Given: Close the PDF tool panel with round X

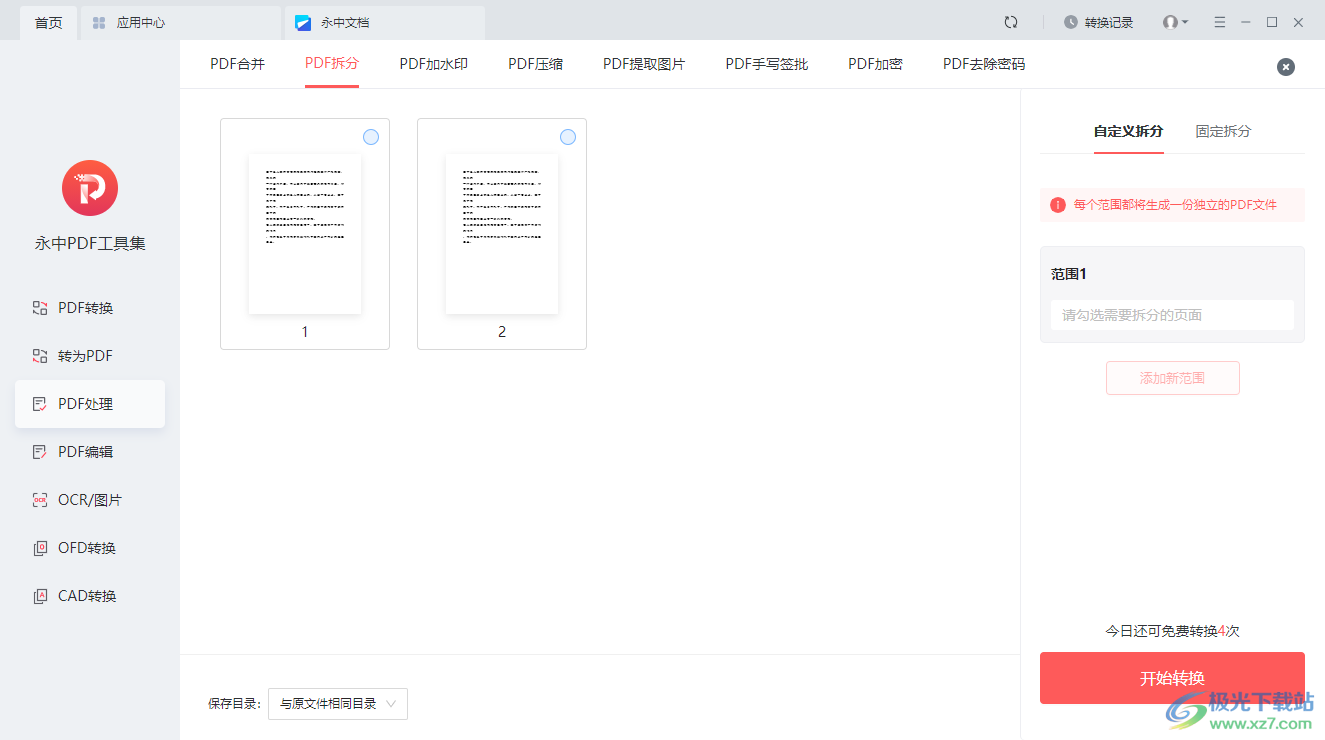Looking at the screenshot, I should tap(1286, 67).
